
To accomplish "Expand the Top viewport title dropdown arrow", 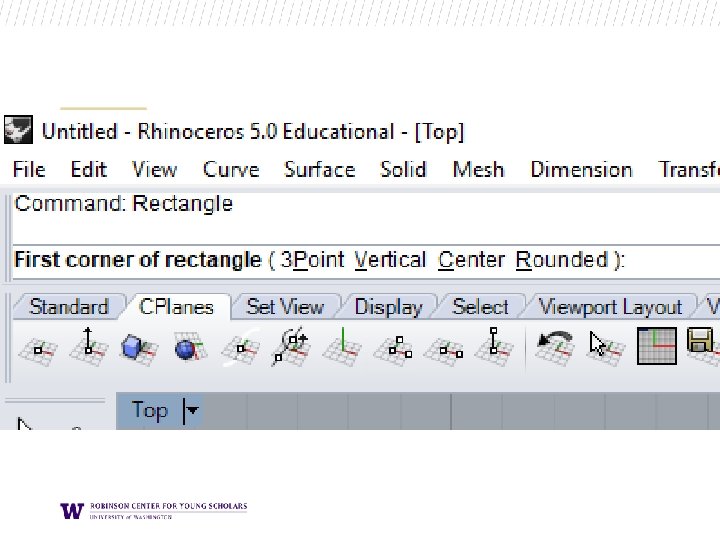I will [192, 410].
